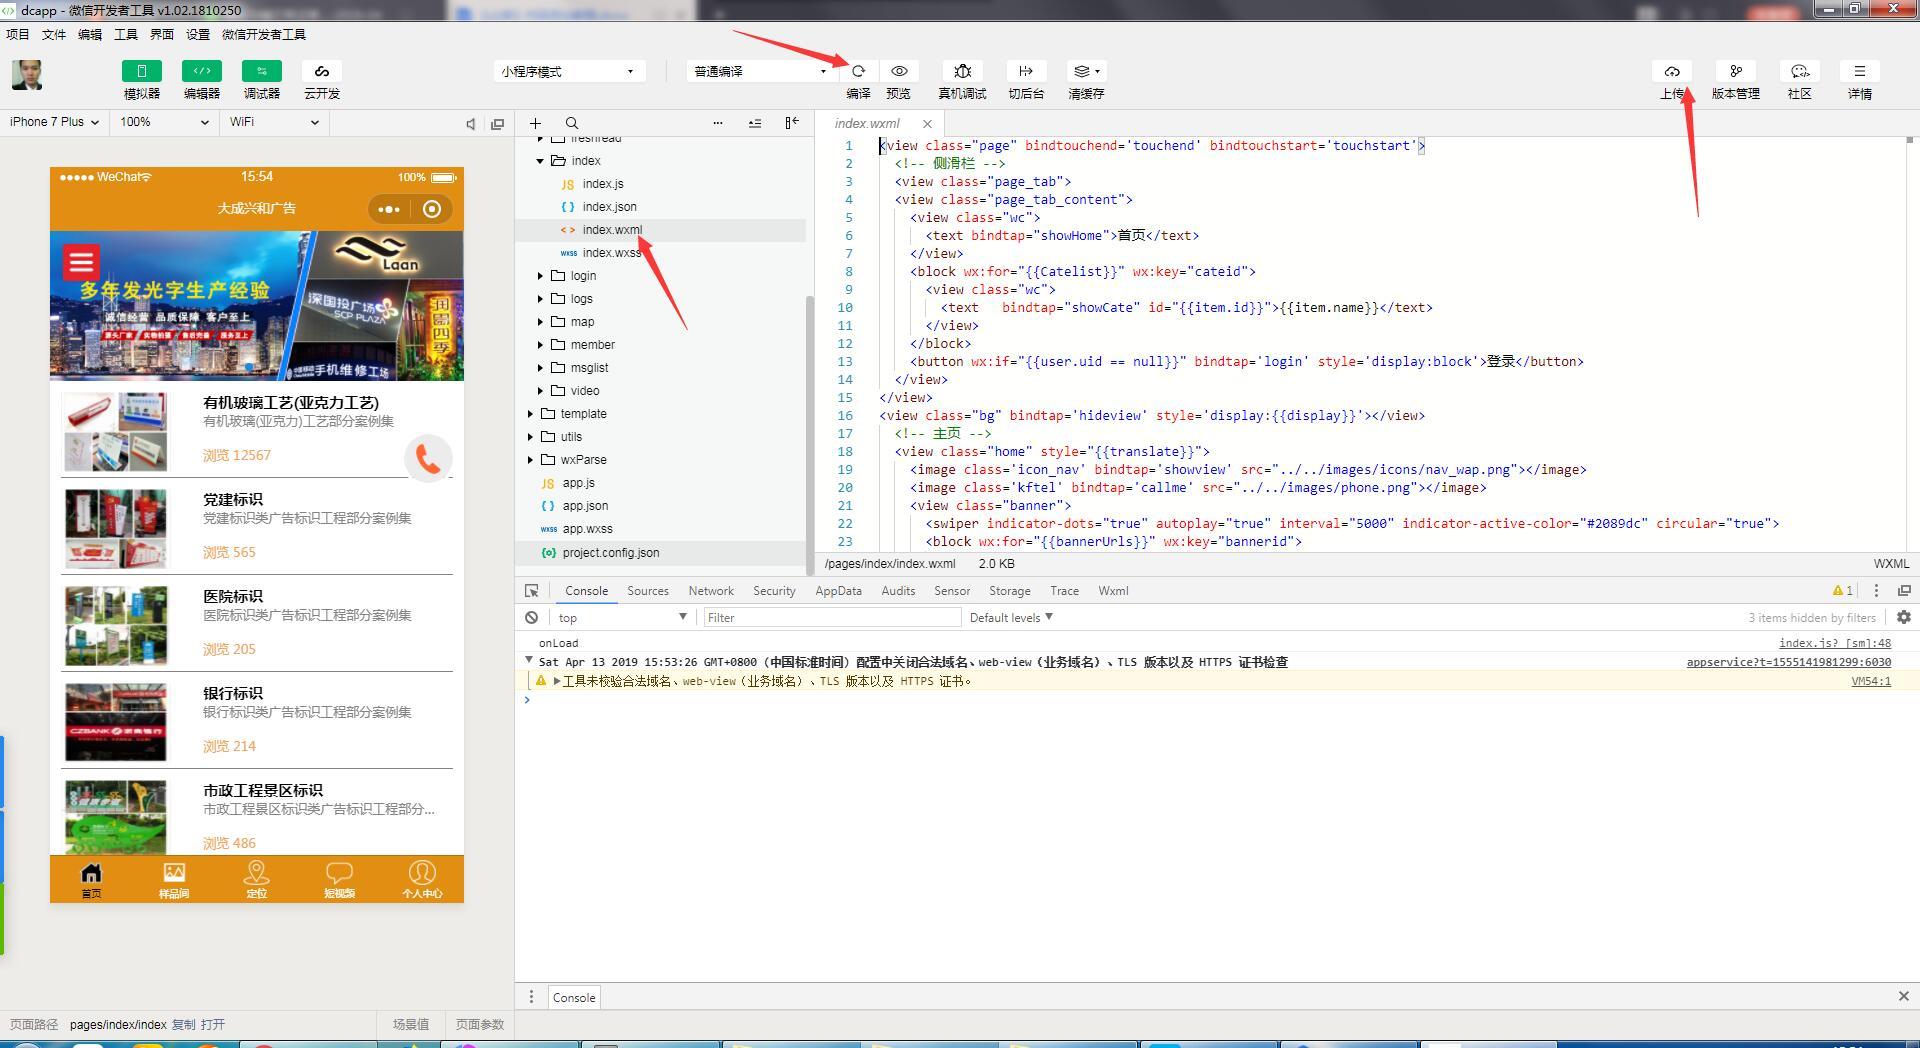Click the clear cache (清缓存) icon
Image resolution: width=1920 pixels, height=1048 pixels.
(1085, 71)
